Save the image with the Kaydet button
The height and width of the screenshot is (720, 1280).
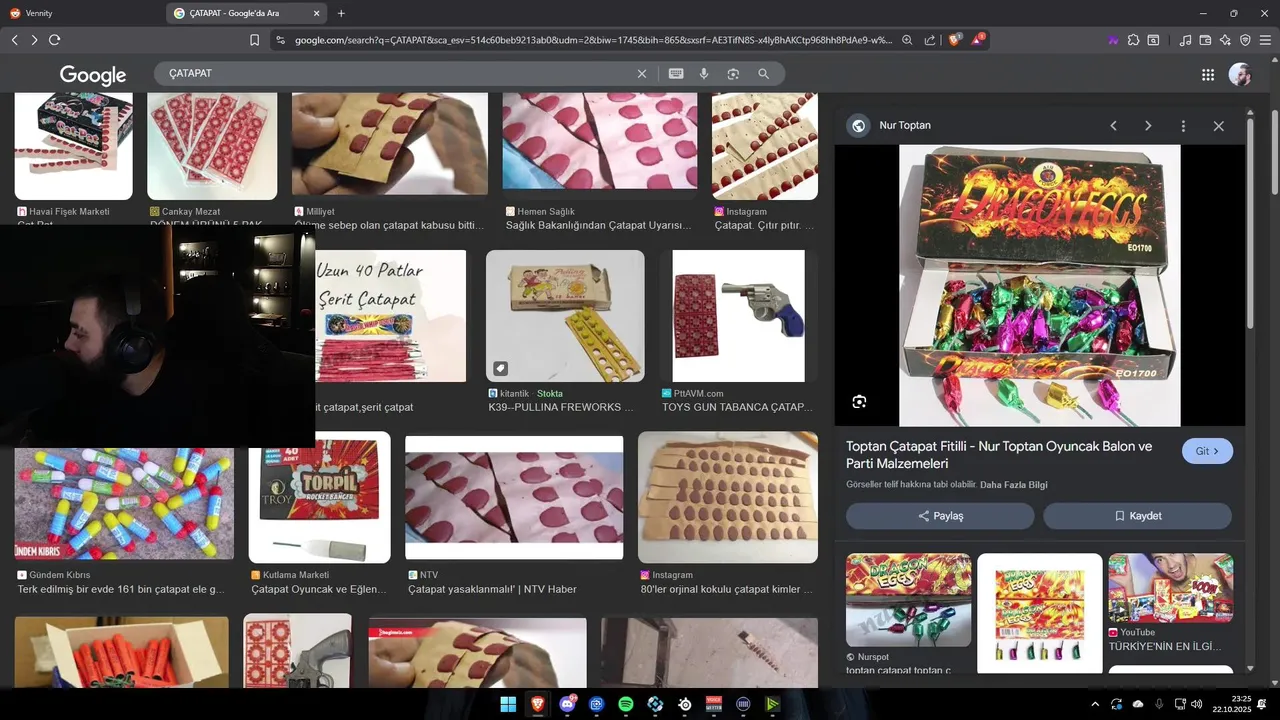click(1138, 516)
